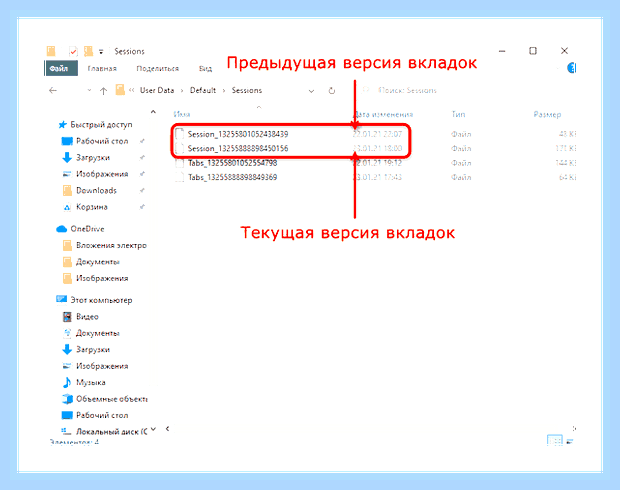Open Изображения under Этот компьютер
The image size is (620, 490).
(102, 366)
